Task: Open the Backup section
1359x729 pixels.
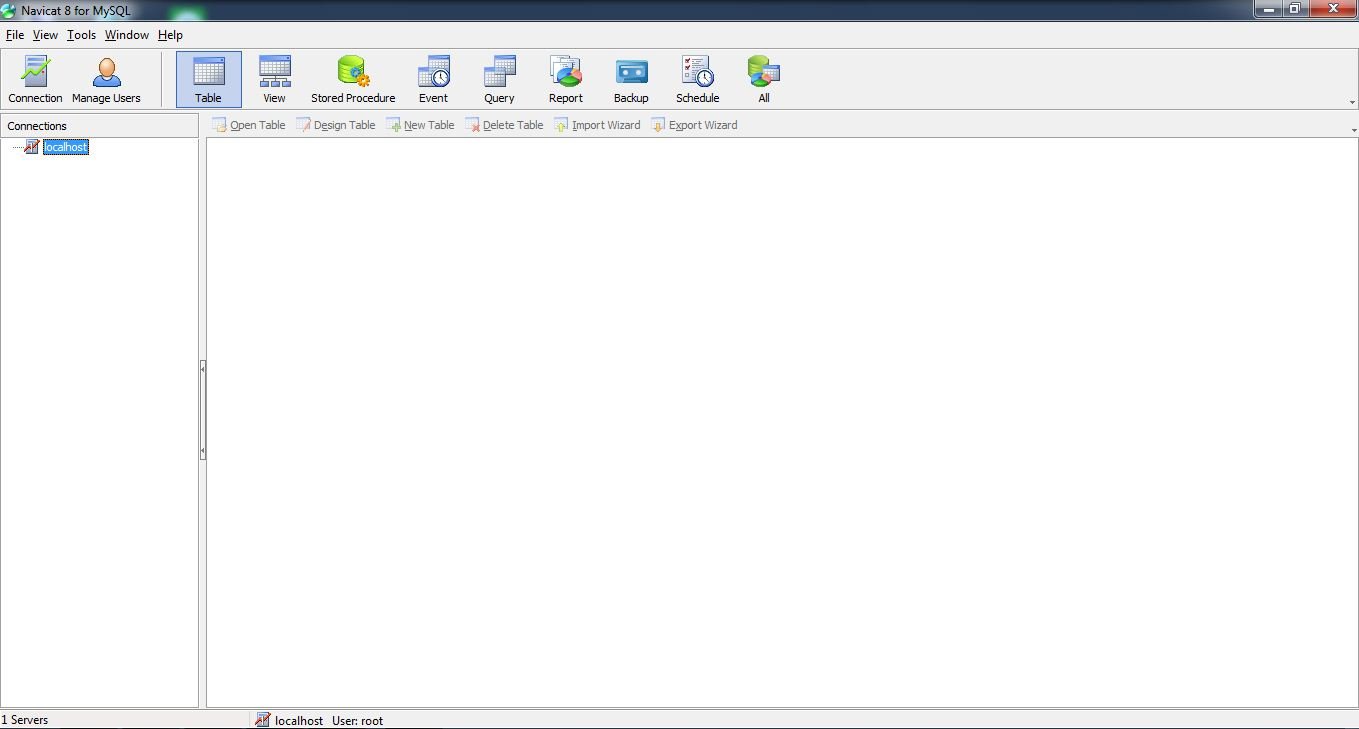Action: [631, 80]
